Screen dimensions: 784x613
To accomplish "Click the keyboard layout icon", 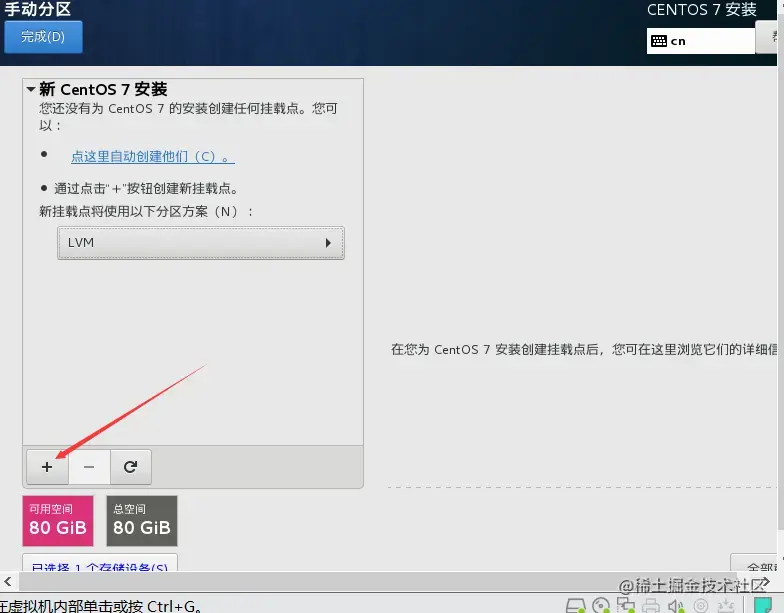I will coord(658,41).
